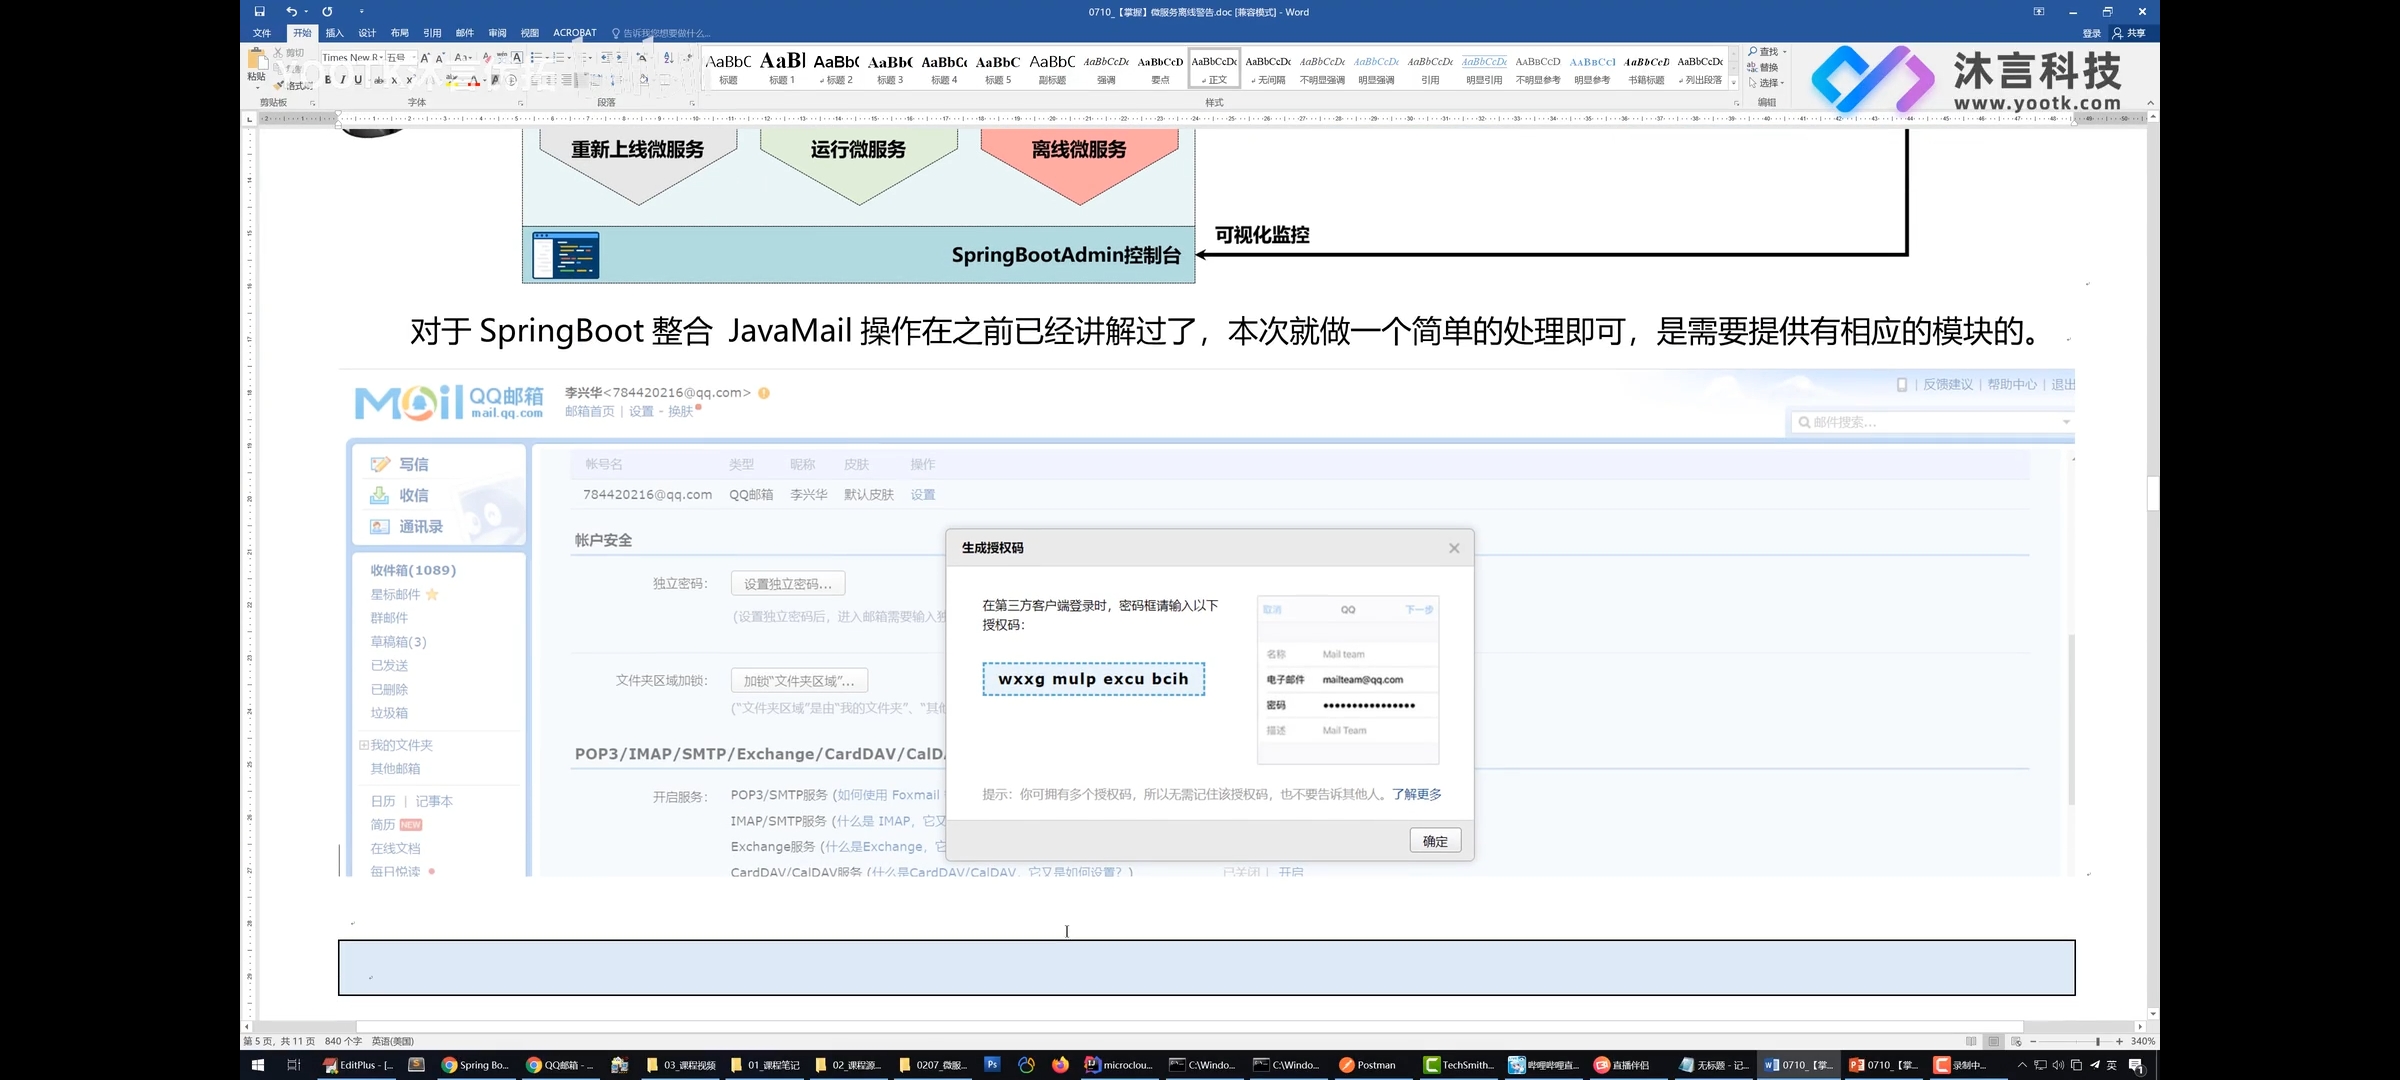Click the 剪切 scissors icon
Image resolution: width=2400 pixels, height=1080 pixels.
[x=279, y=53]
